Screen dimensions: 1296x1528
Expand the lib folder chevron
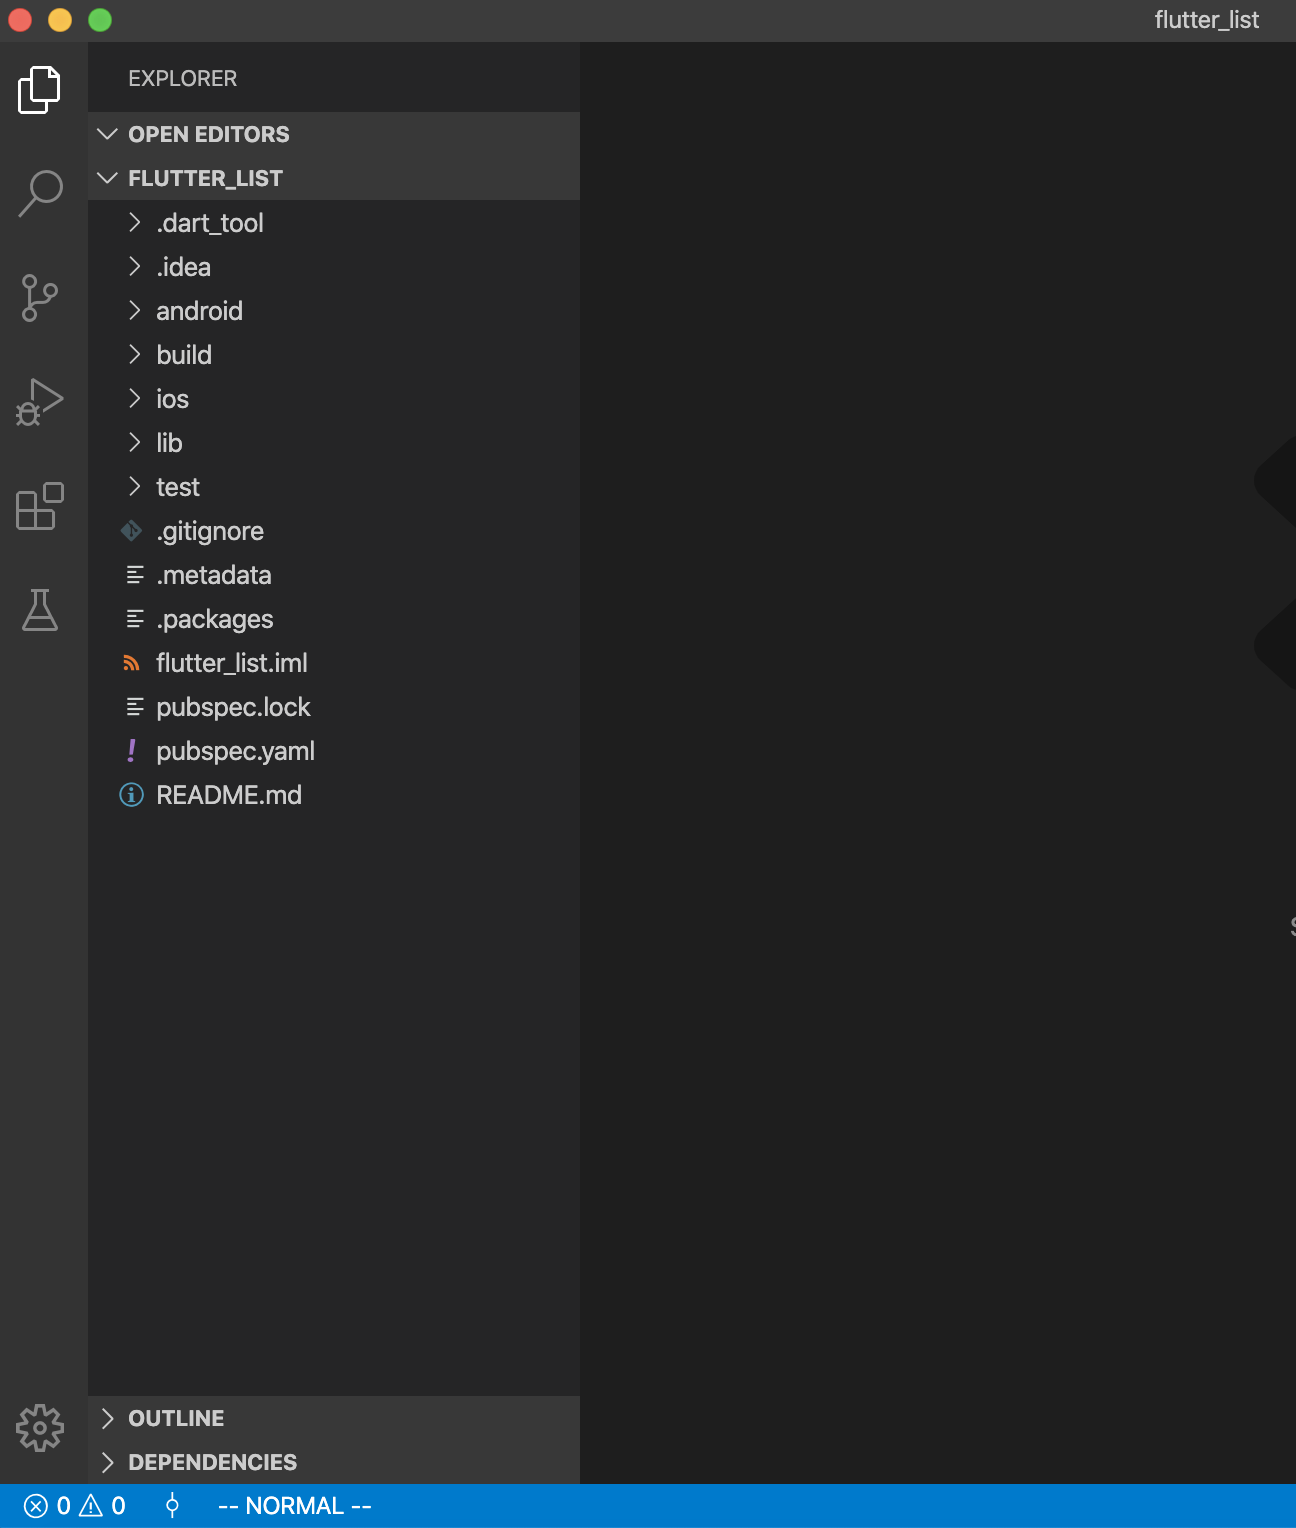tap(135, 442)
